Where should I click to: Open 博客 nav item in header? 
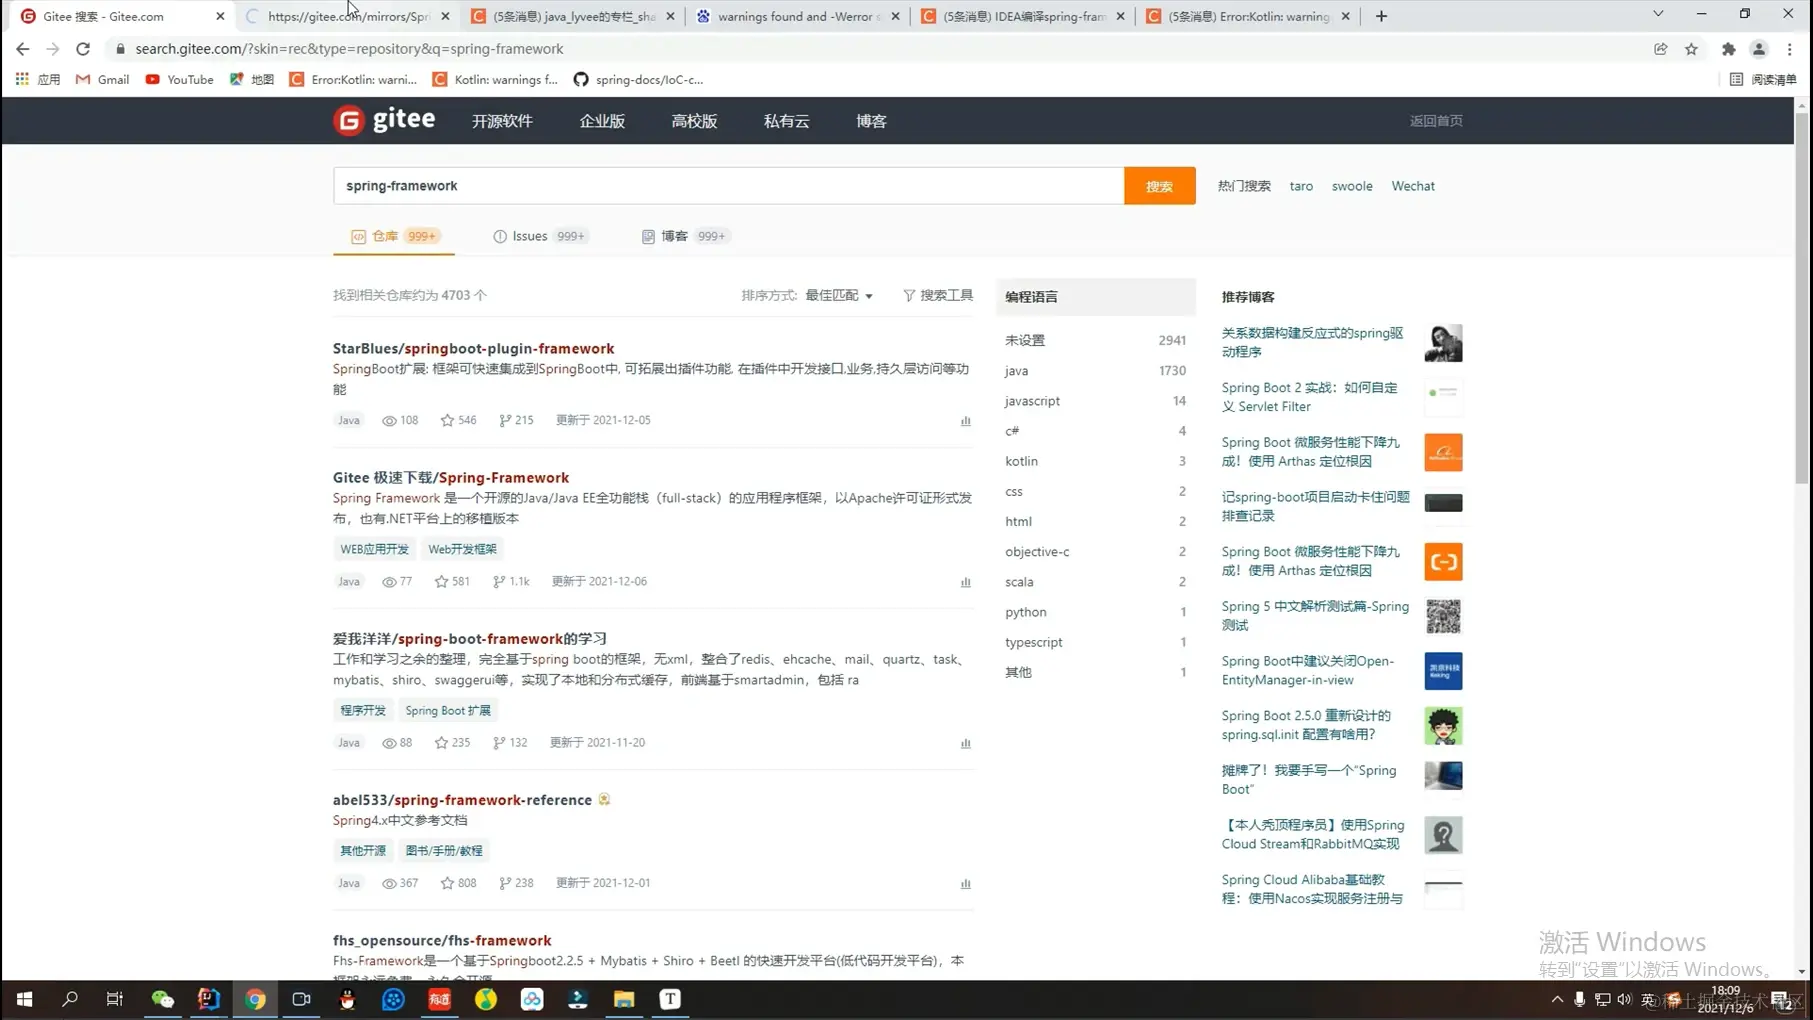tap(871, 121)
